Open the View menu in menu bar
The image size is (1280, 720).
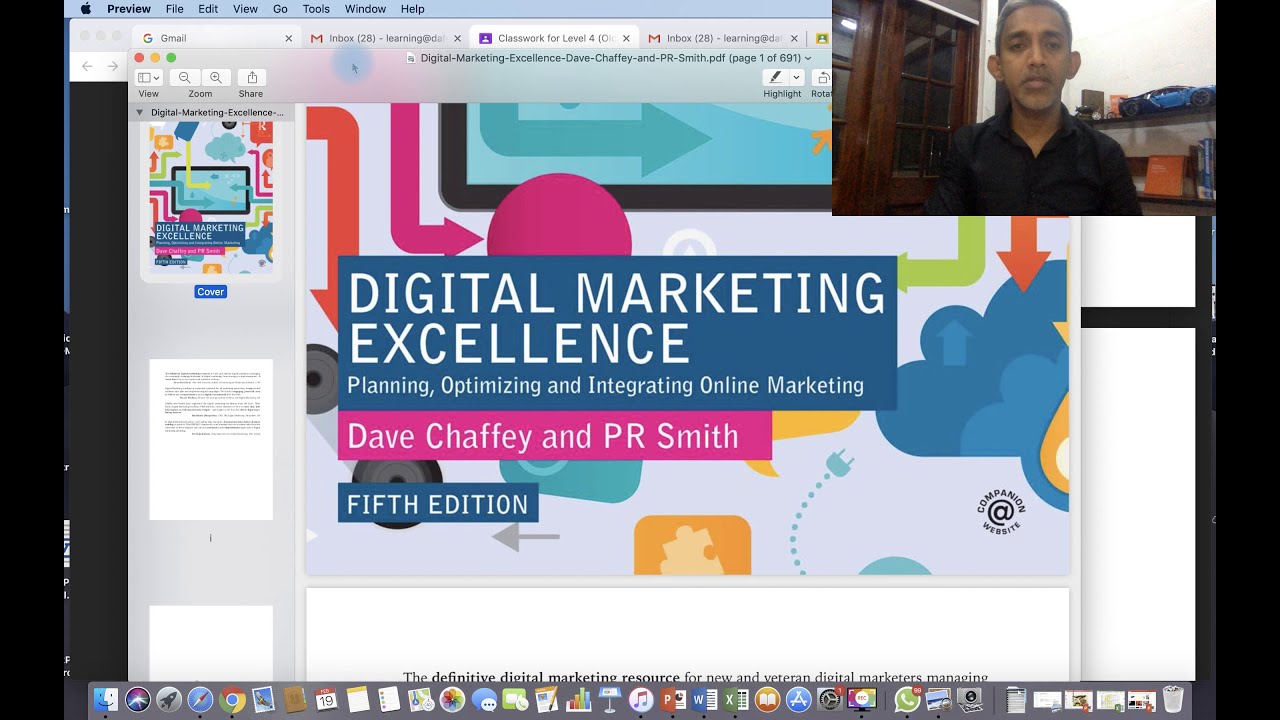pyautogui.click(x=245, y=9)
